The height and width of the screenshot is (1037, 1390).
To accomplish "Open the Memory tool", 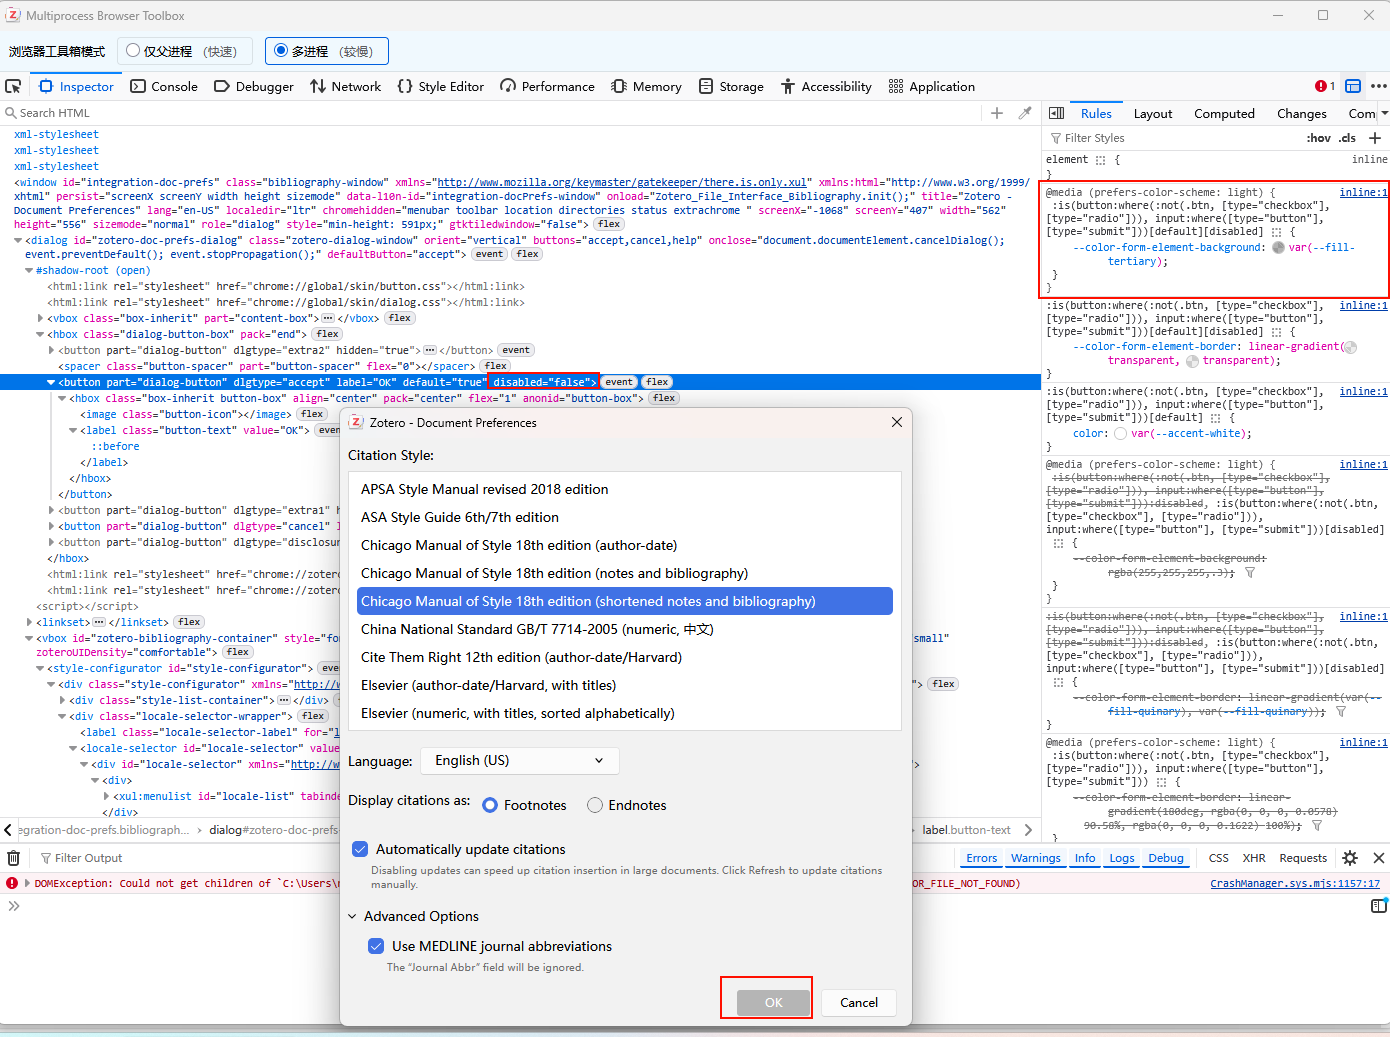I will [x=647, y=87].
